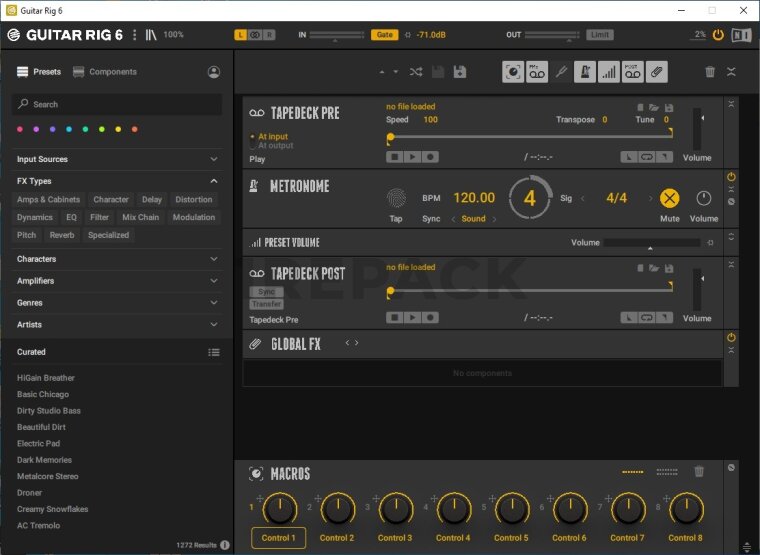Tap the fingerprint Tap tempo button
760x555 pixels.
click(x=397, y=198)
